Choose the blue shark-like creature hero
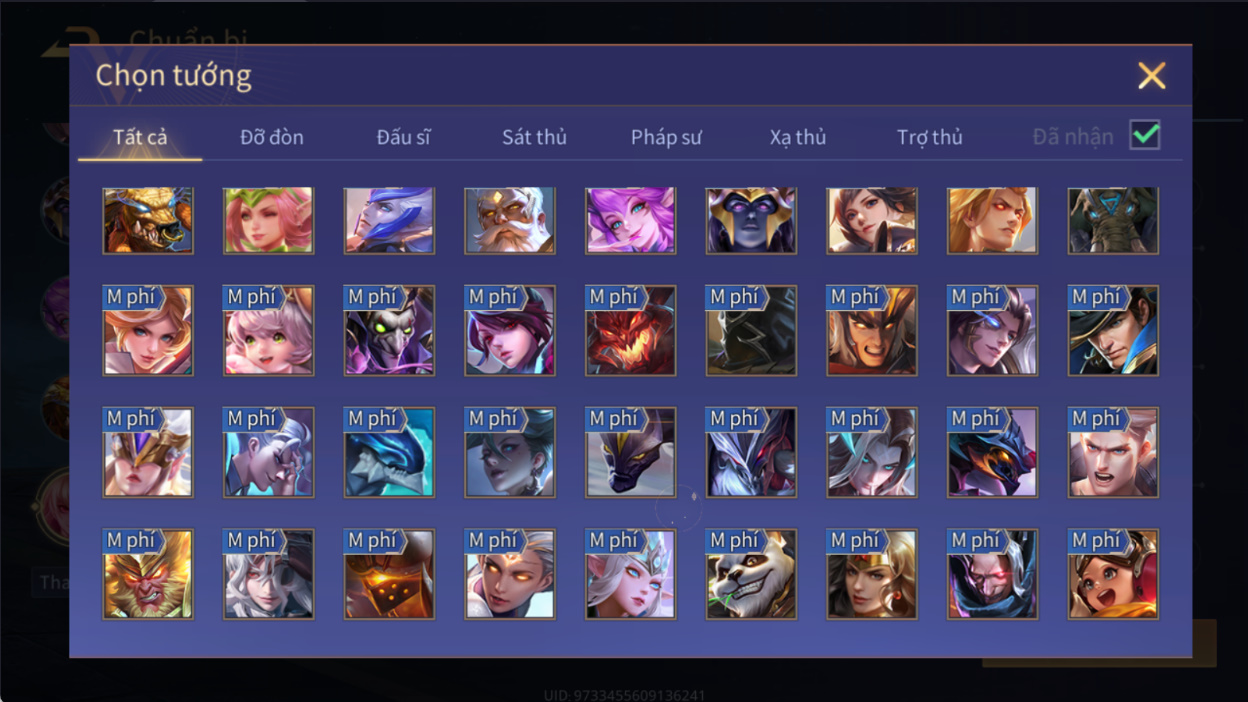Viewport: 1248px width, 702px height. (x=389, y=452)
